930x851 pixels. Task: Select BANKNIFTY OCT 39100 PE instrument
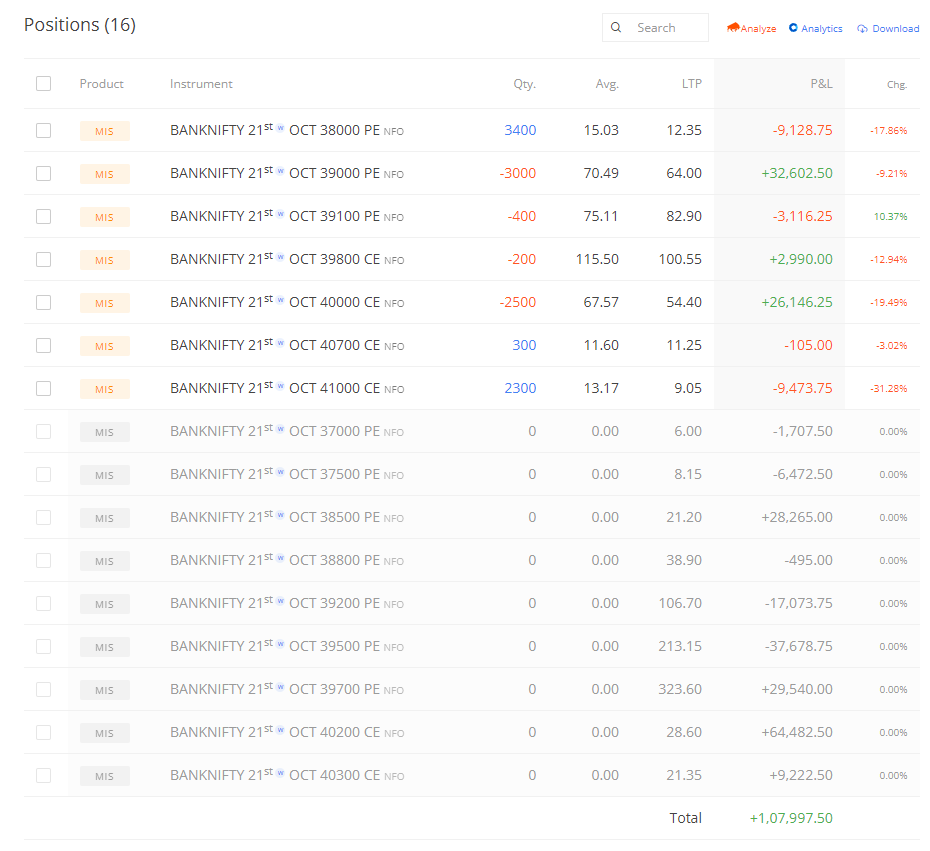point(286,216)
